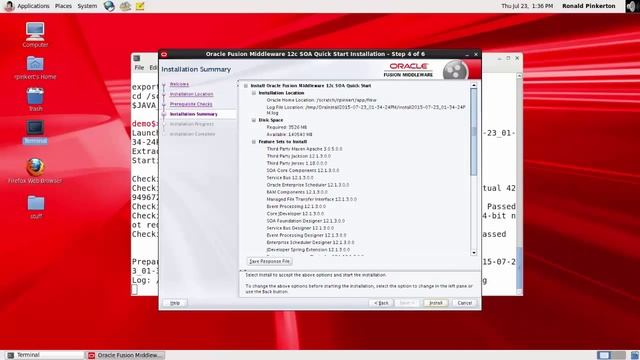Viewport: 640px width, 360px height.
Task: Launch Firefox Web Browser from desktop
Action: click(x=35, y=170)
